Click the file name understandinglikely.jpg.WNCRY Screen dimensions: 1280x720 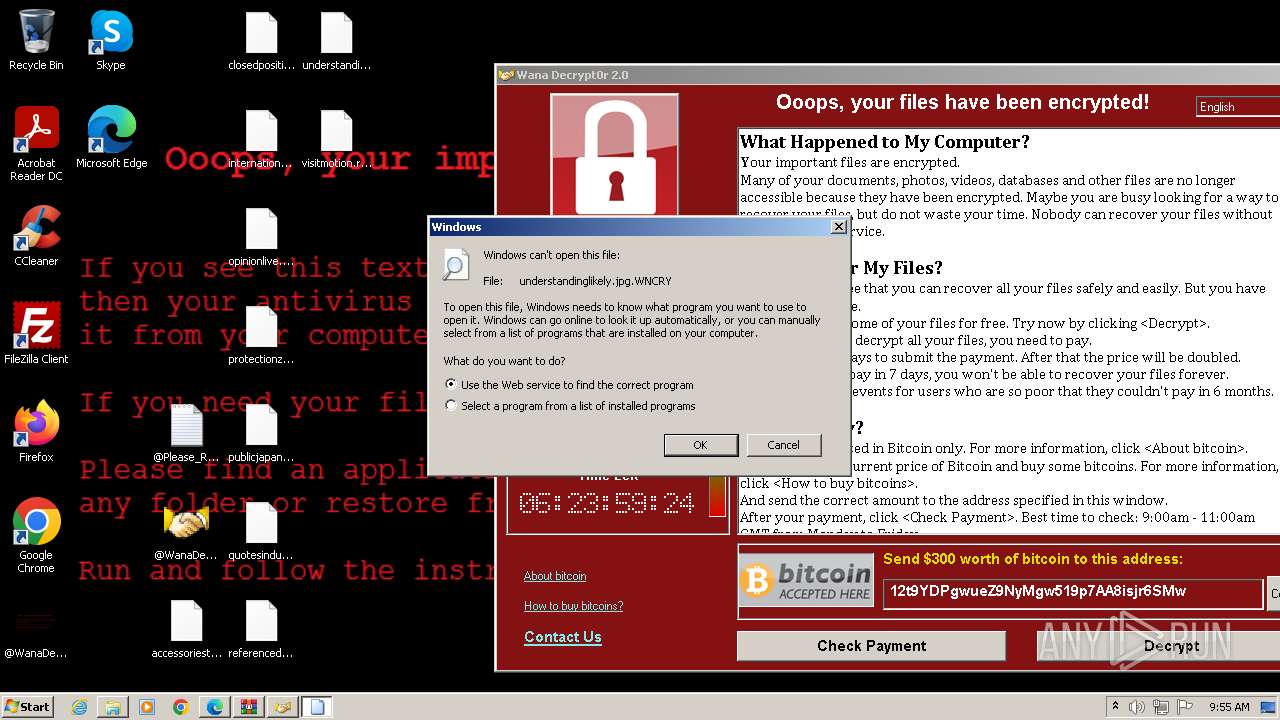pos(595,282)
